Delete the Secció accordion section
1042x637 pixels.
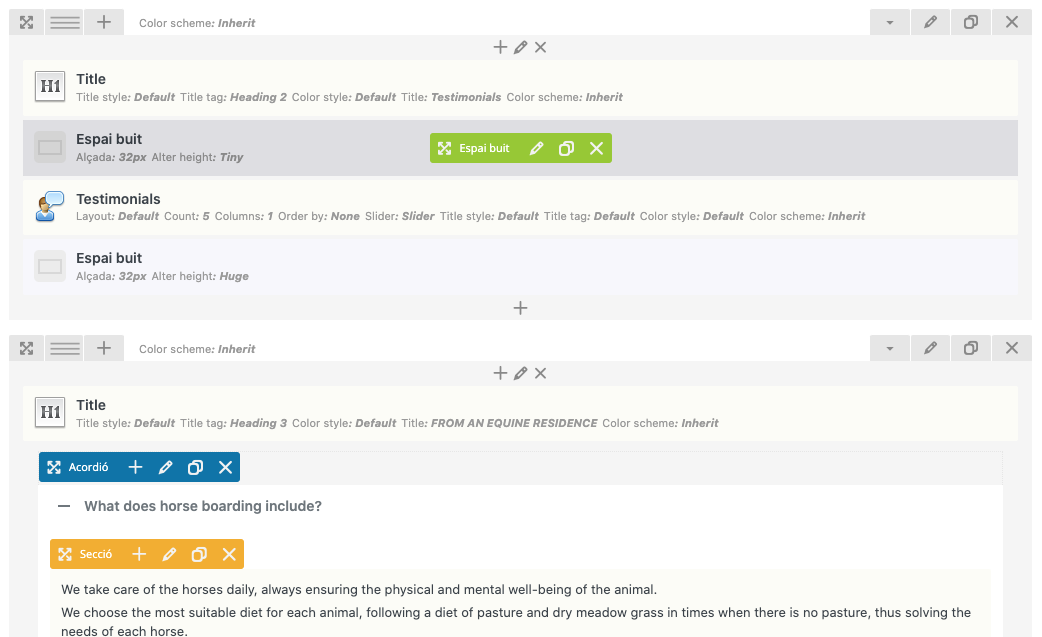pos(229,554)
